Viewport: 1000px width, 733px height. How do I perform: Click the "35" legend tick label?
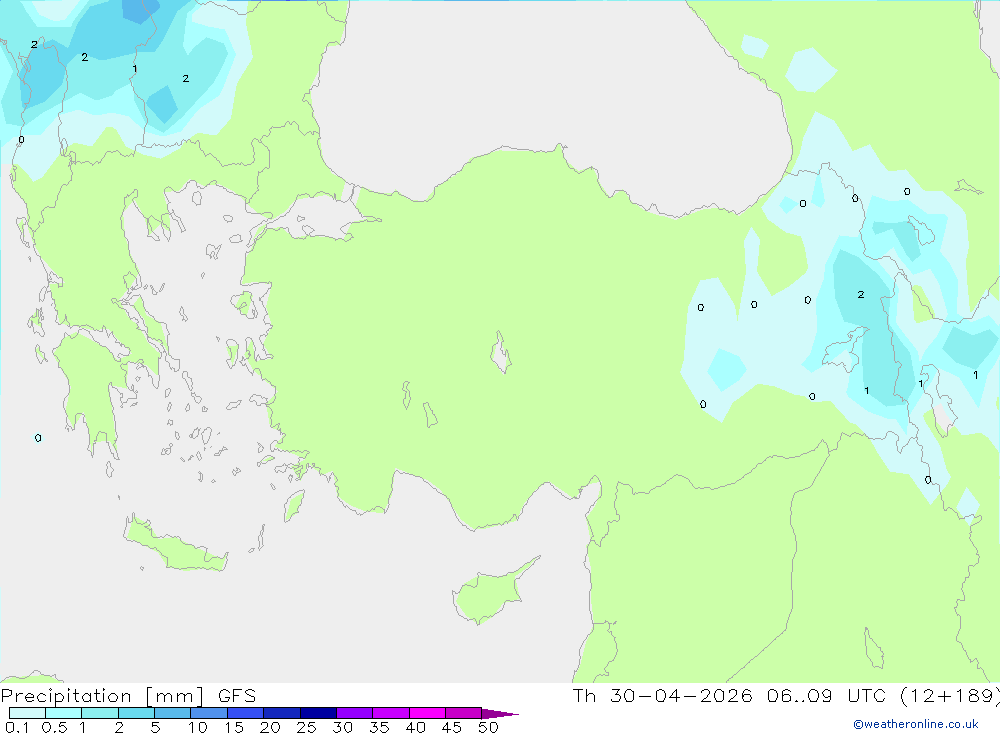tap(379, 727)
